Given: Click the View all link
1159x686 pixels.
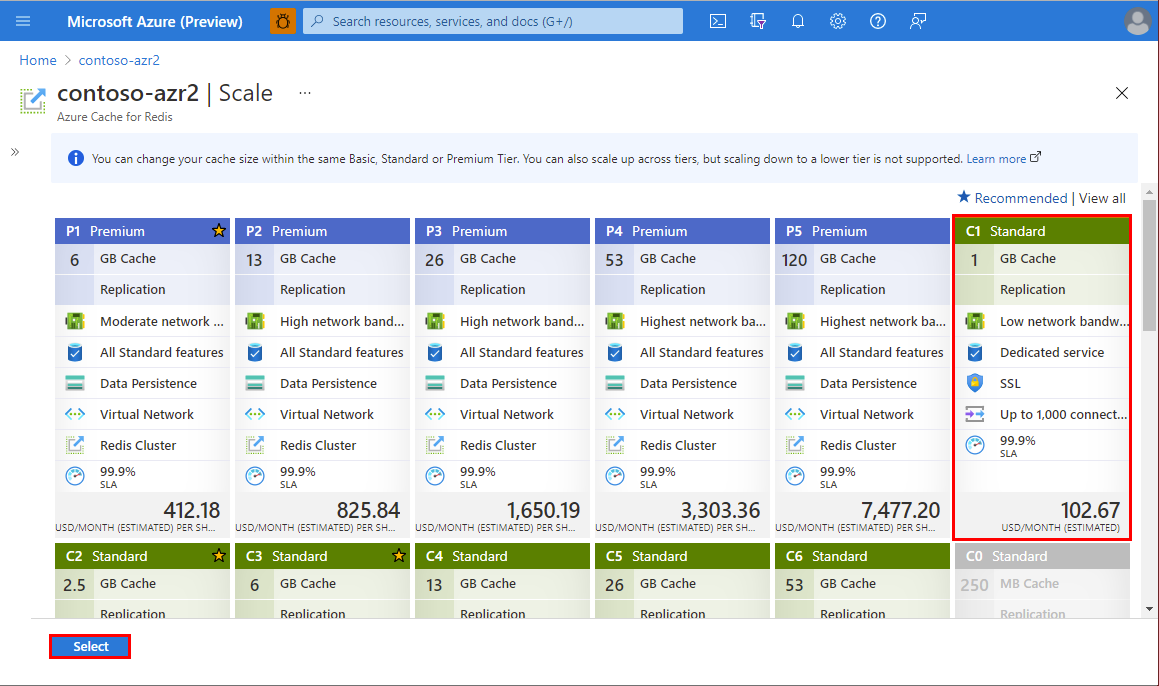Looking at the screenshot, I should 1101,198.
